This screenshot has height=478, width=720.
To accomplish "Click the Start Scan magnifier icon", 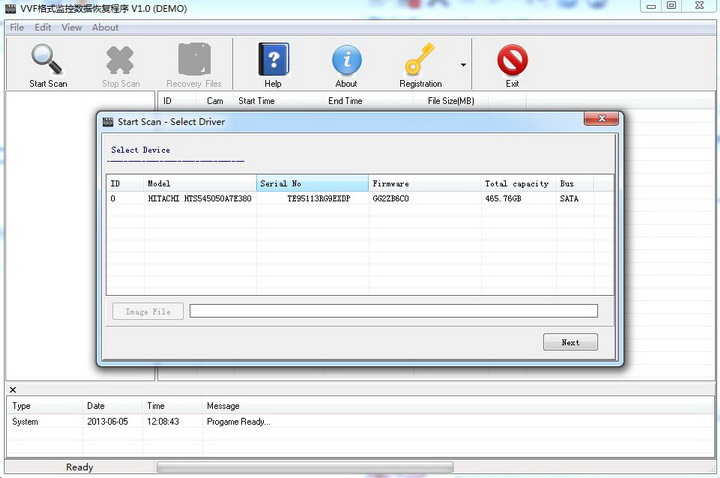I will click(46, 59).
